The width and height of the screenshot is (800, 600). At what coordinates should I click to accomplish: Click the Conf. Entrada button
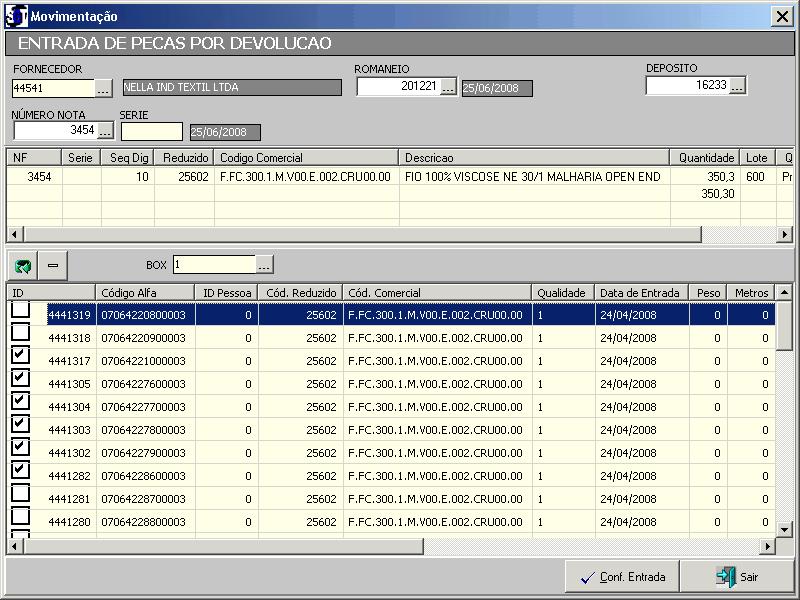[622, 577]
